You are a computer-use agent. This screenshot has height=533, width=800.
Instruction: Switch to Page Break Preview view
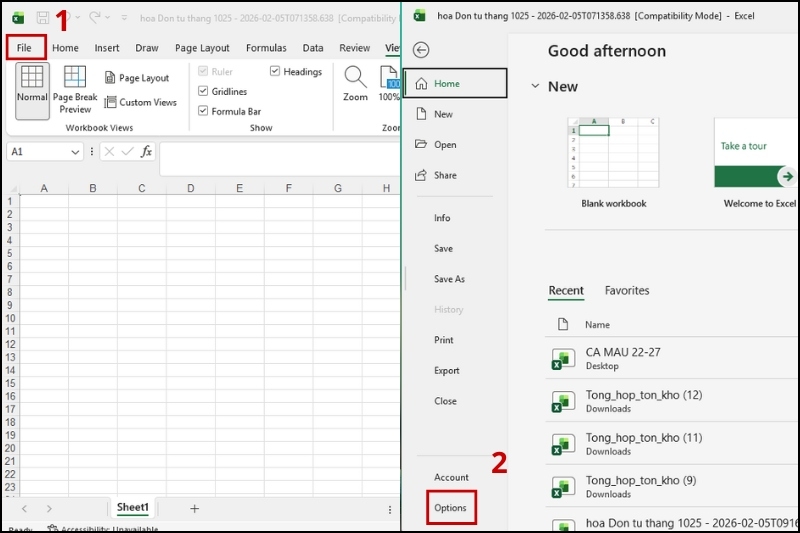[x=75, y=90]
